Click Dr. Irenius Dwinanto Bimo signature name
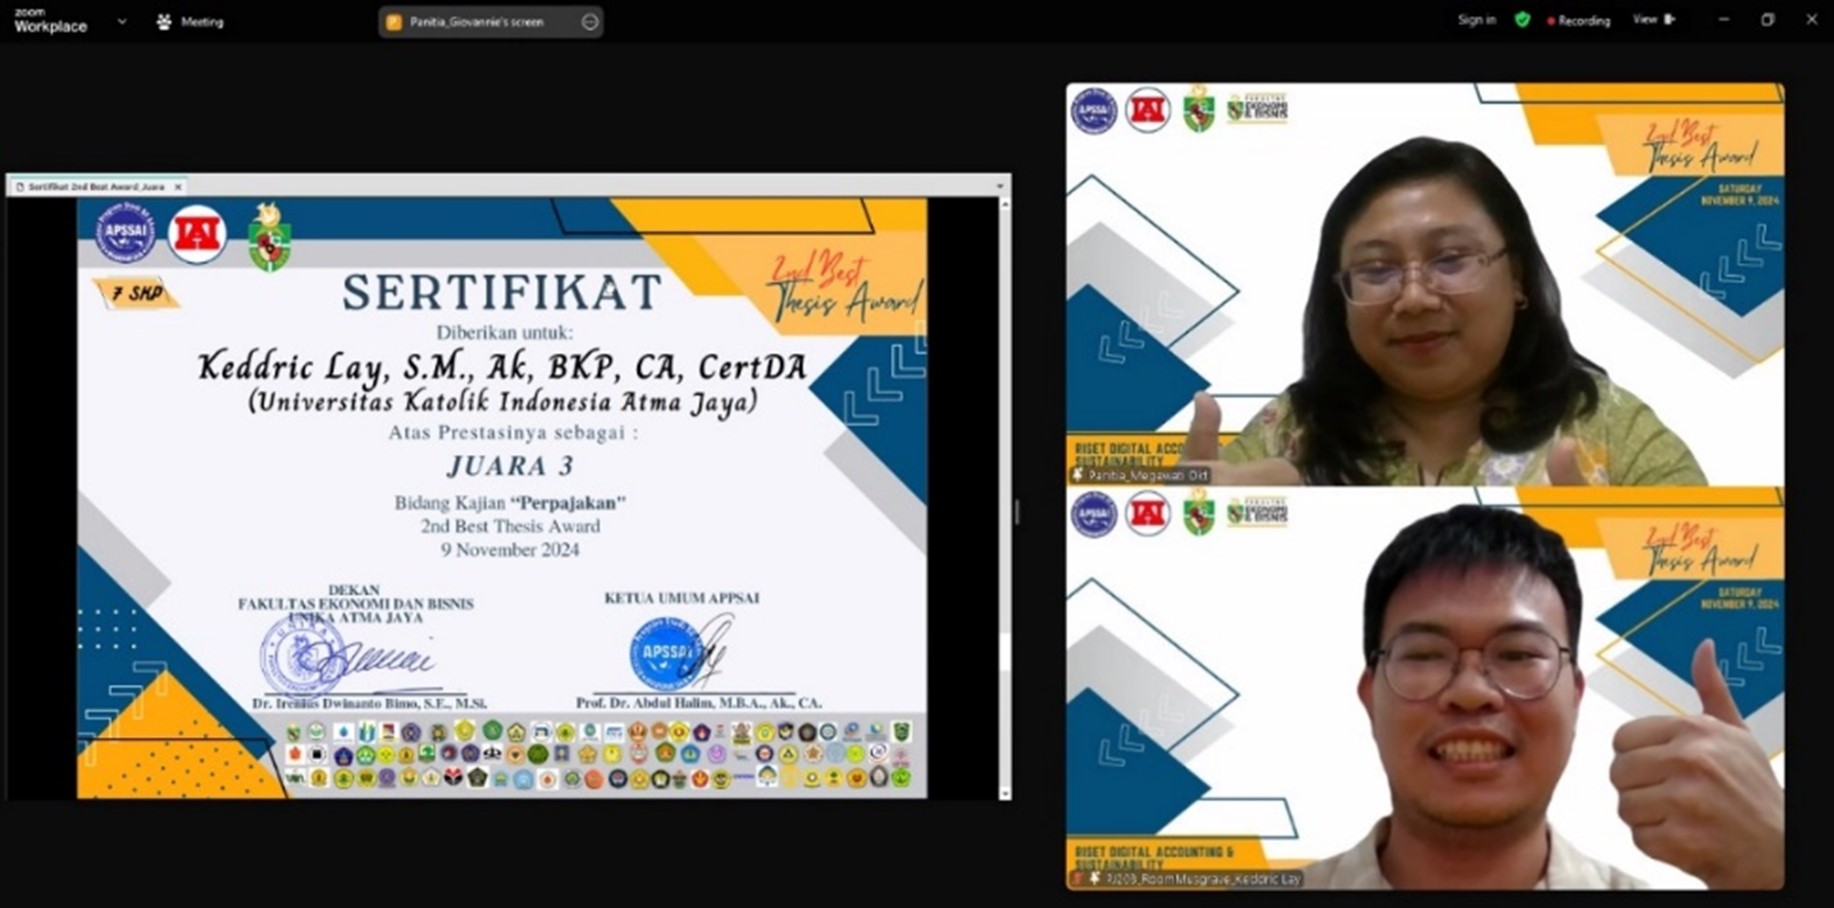Viewport: 1834px width, 908px height. 369,704
